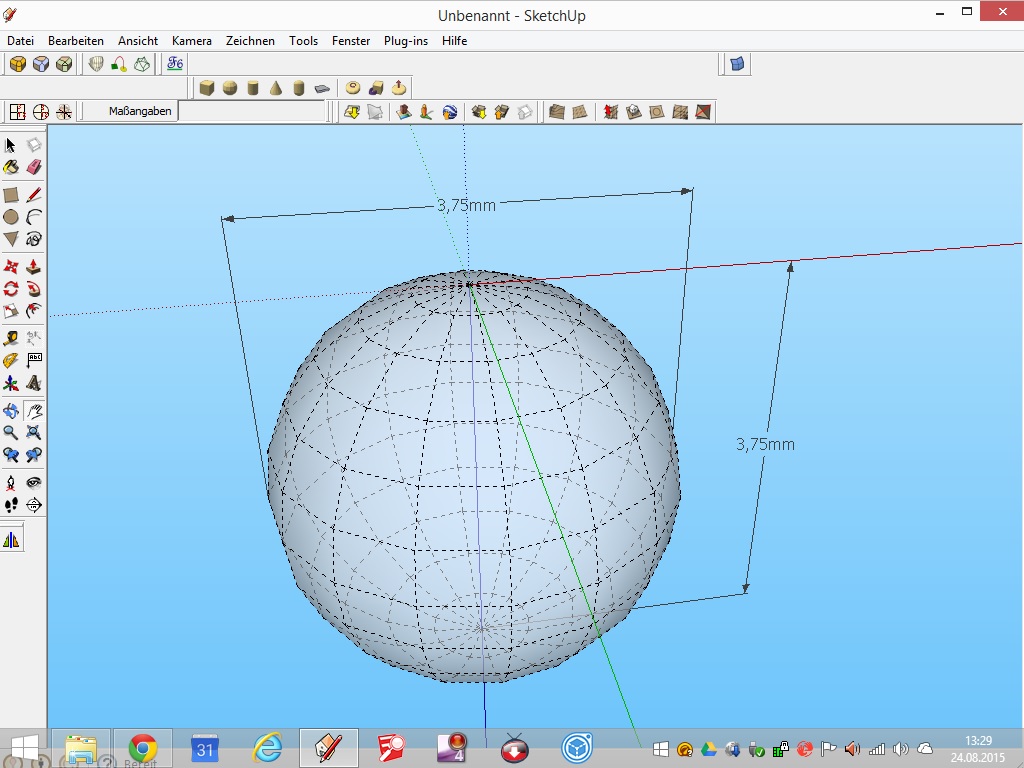This screenshot has width=1024, height=768.
Task: Open the Kamera menu
Action: [191, 41]
